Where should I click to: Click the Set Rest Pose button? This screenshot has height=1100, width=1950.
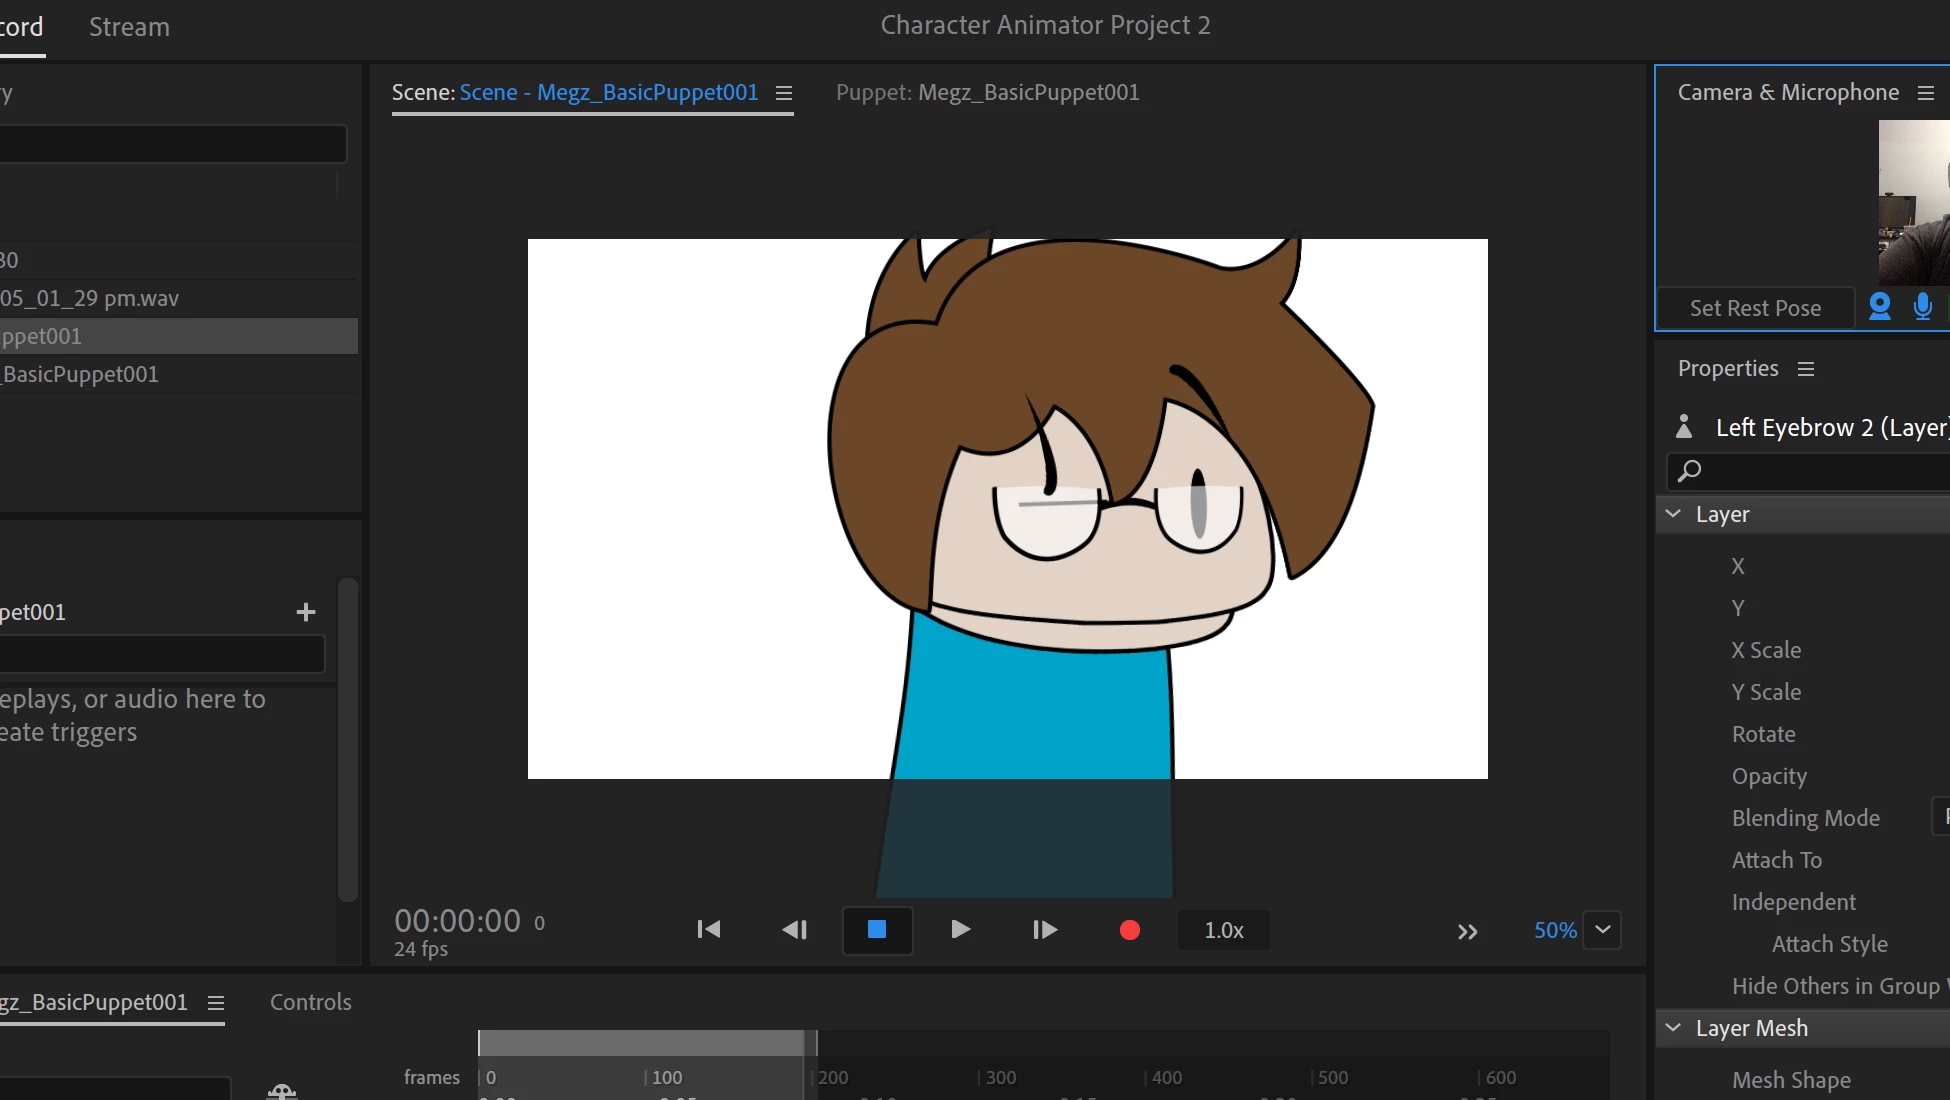click(x=1755, y=308)
